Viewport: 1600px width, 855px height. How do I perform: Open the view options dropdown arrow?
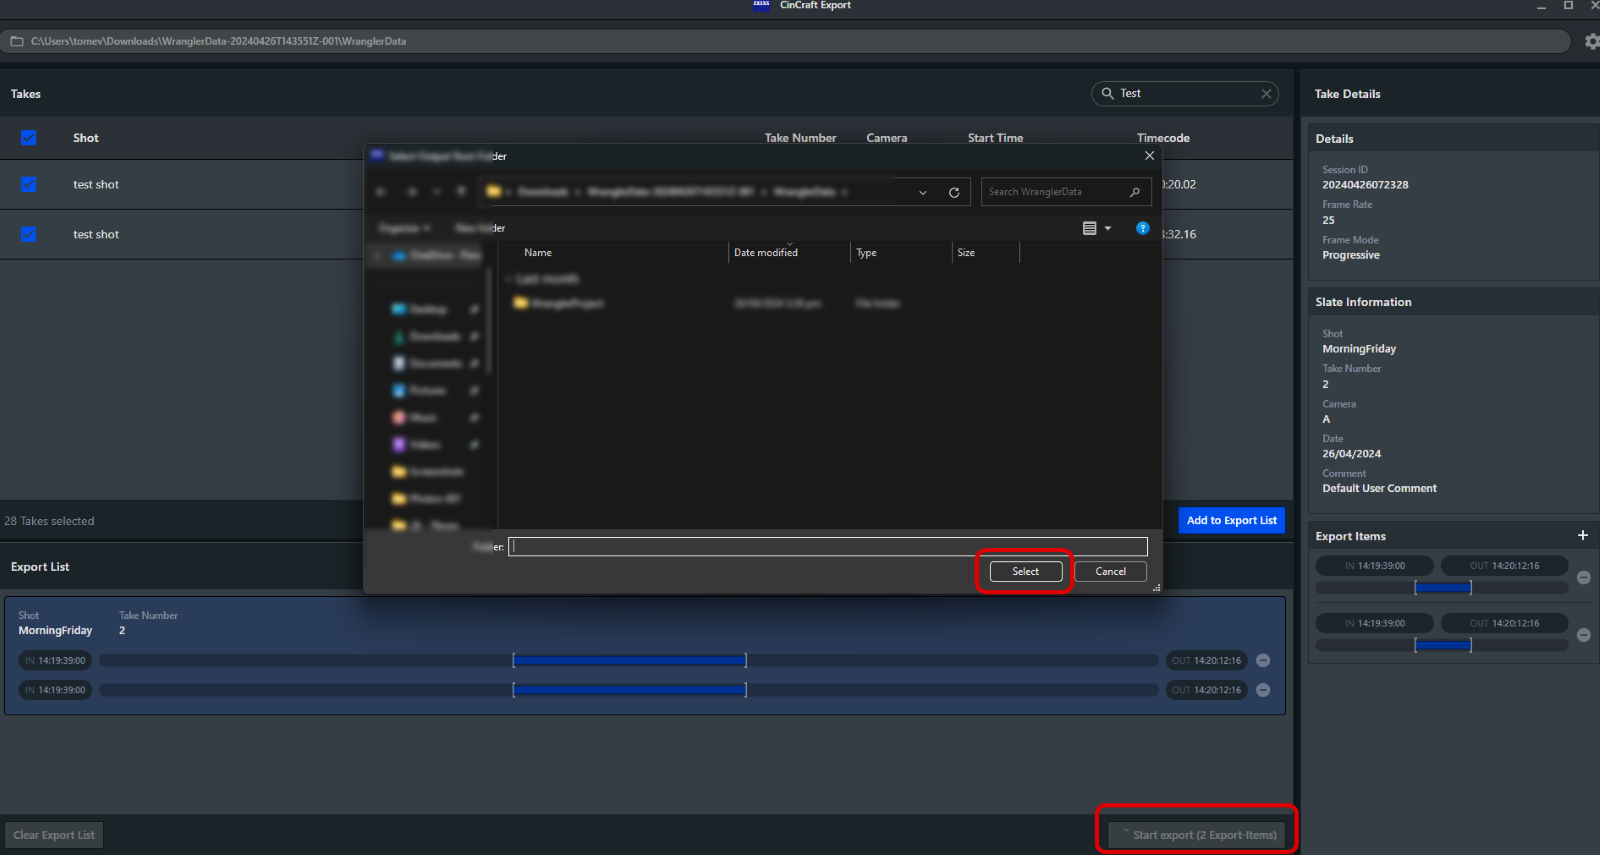pyautogui.click(x=1108, y=228)
